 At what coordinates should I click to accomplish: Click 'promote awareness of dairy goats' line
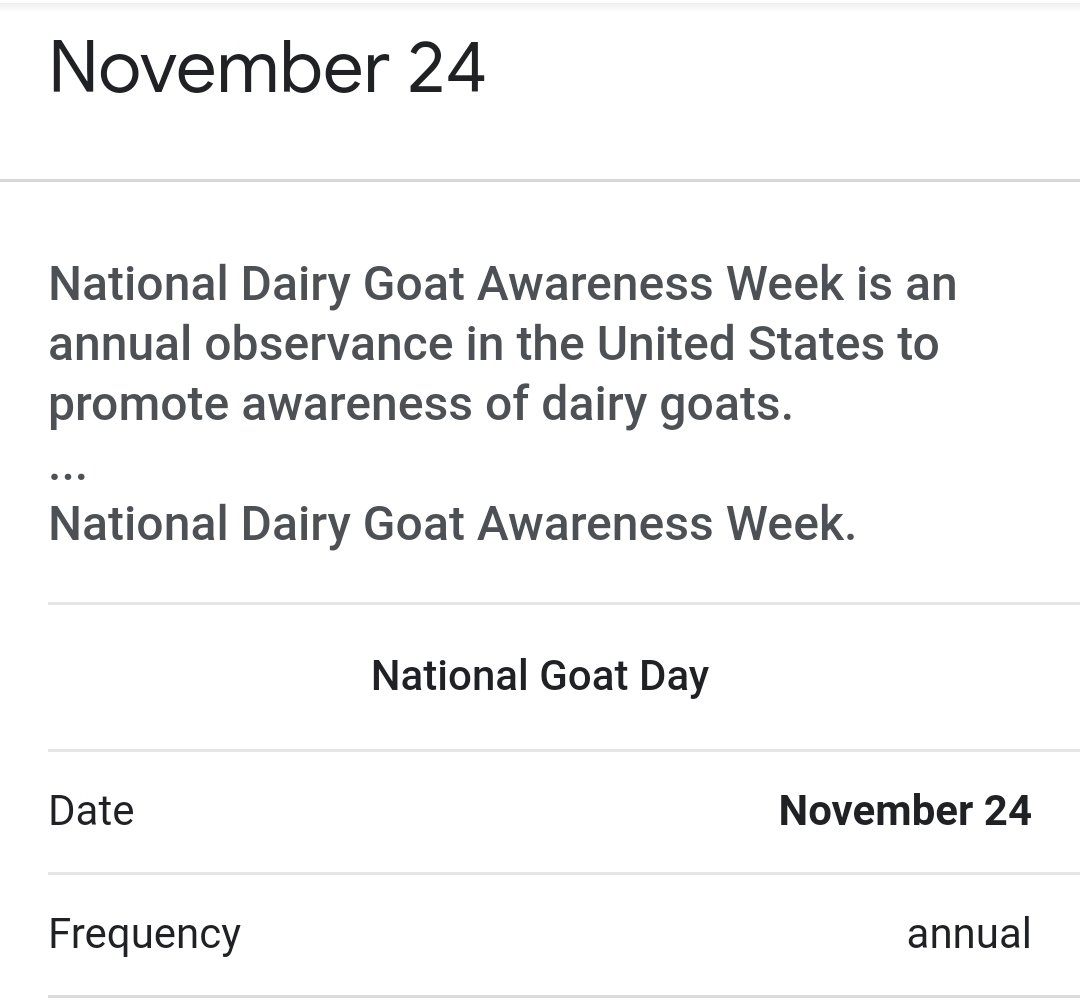coord(420,405)
